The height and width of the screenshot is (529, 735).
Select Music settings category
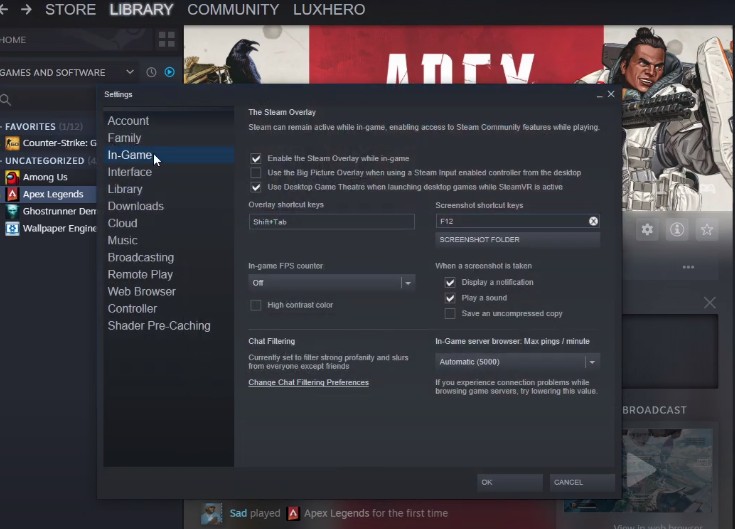tap(168, 240)
